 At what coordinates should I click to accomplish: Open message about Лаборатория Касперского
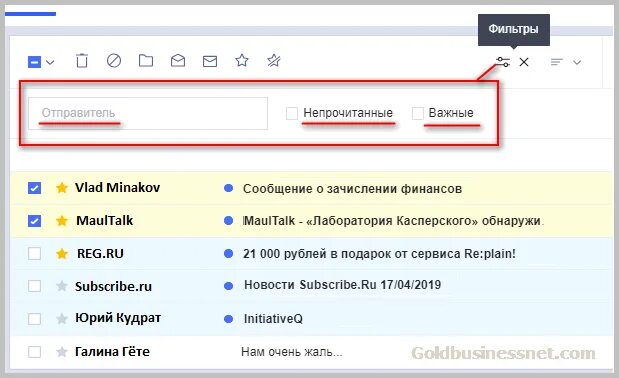[x=393, y=221]
